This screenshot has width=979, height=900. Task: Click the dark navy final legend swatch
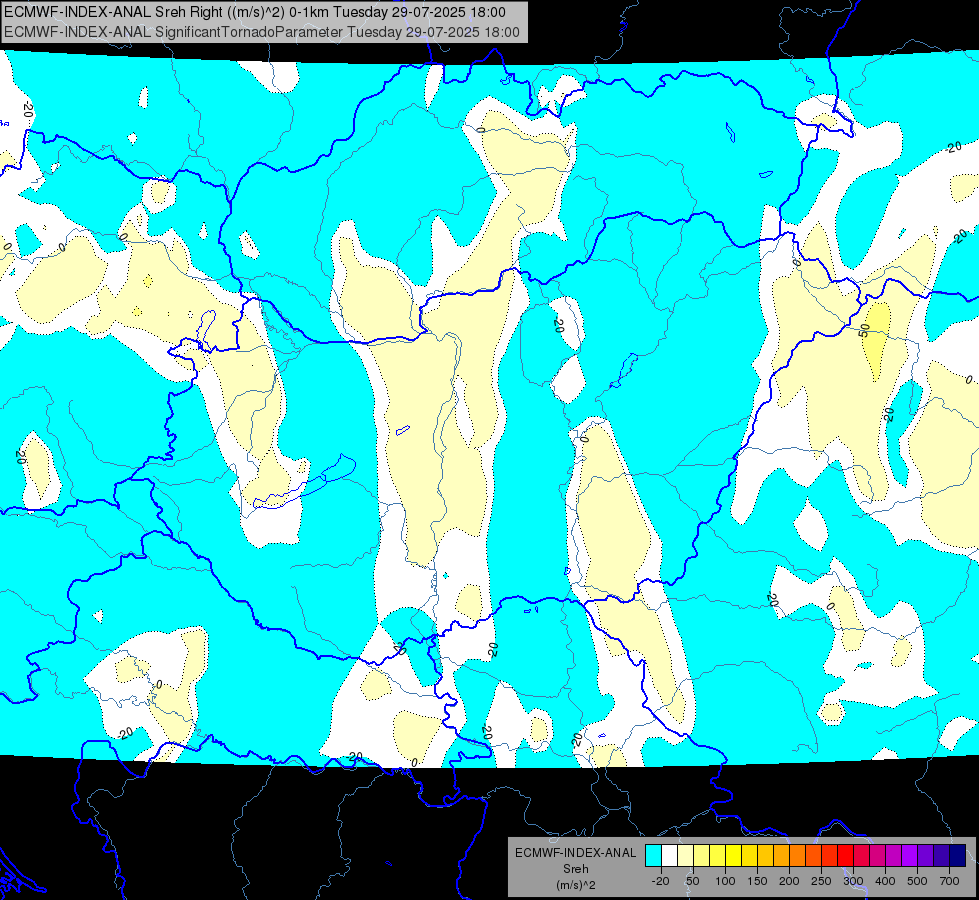click(958, 855)
